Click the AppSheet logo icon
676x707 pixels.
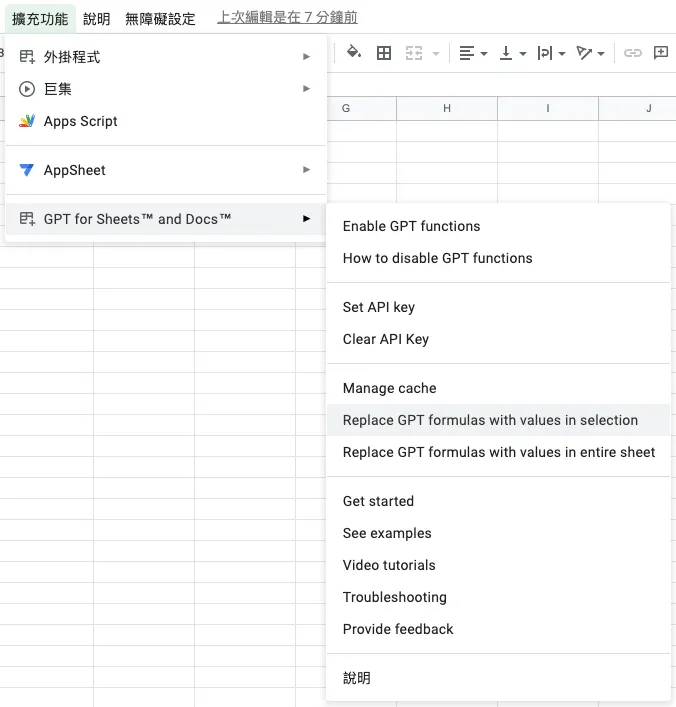pos(27,170)
